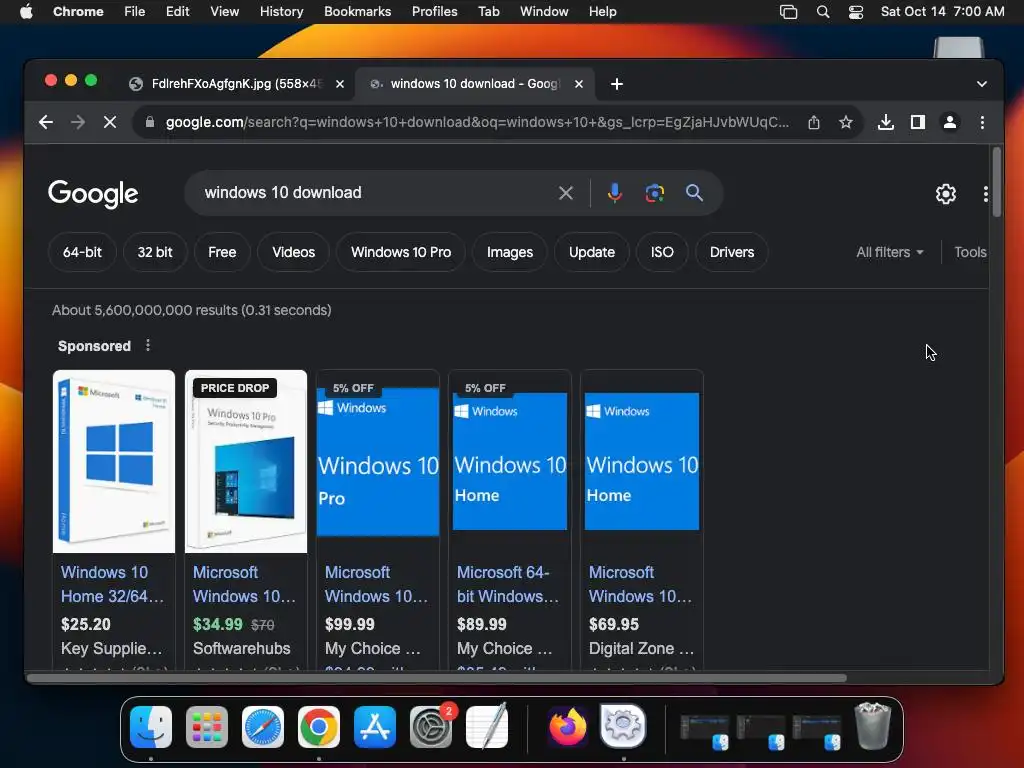Open Sponsored options three-dot icon
This screenshot has height=768, width=1024.
[148, 345]
